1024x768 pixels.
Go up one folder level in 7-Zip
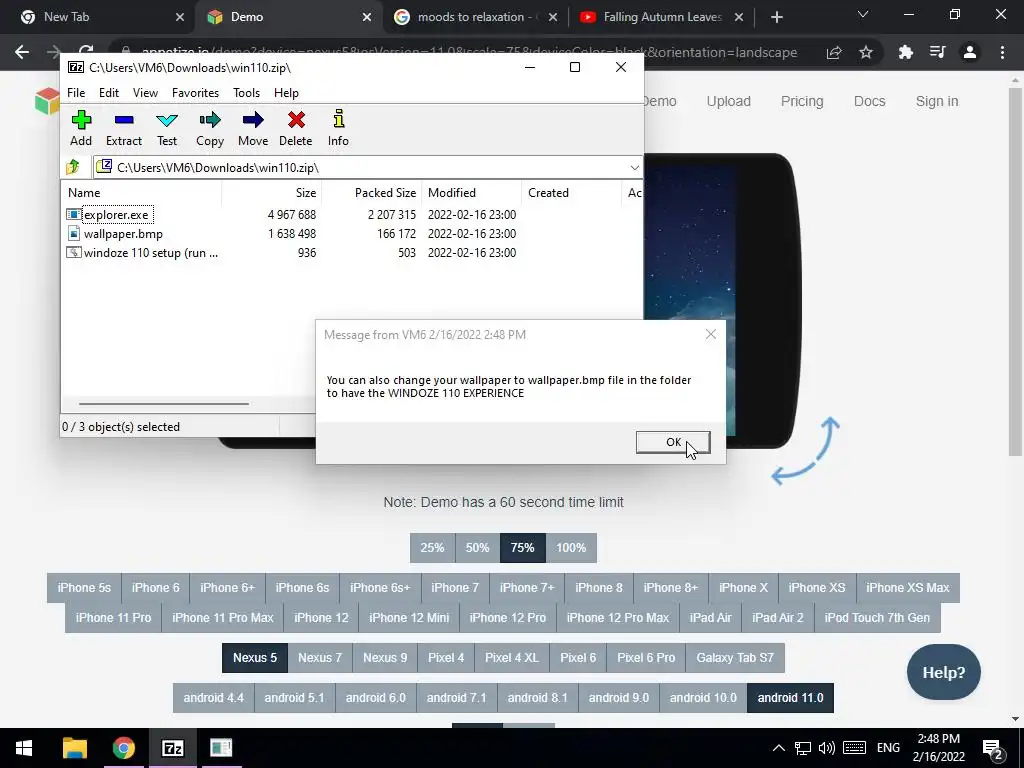tap(73, 167)
